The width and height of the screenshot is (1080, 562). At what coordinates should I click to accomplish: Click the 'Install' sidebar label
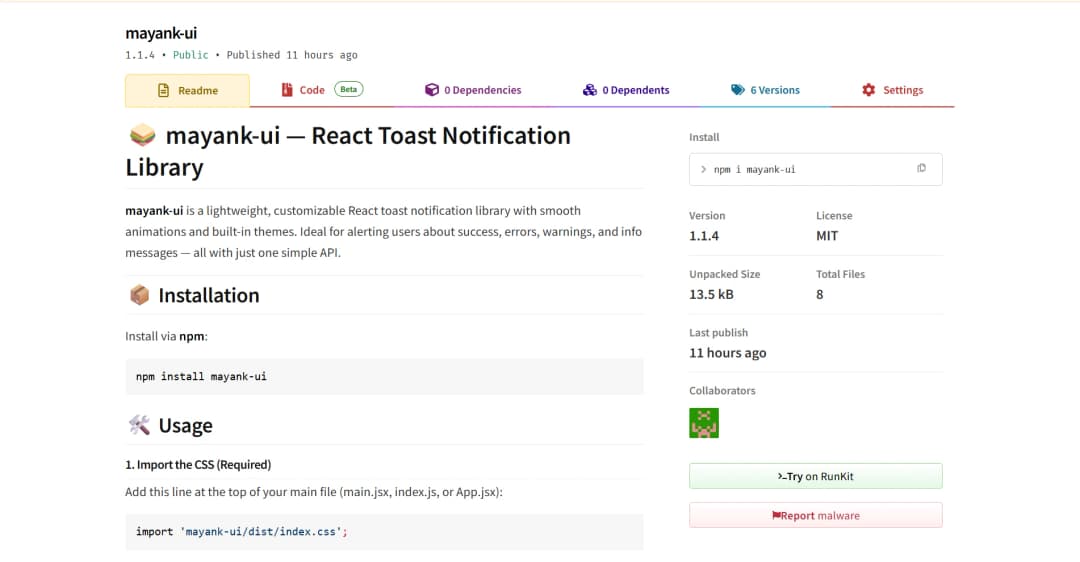pyautogui.click(x=704, y=137)
